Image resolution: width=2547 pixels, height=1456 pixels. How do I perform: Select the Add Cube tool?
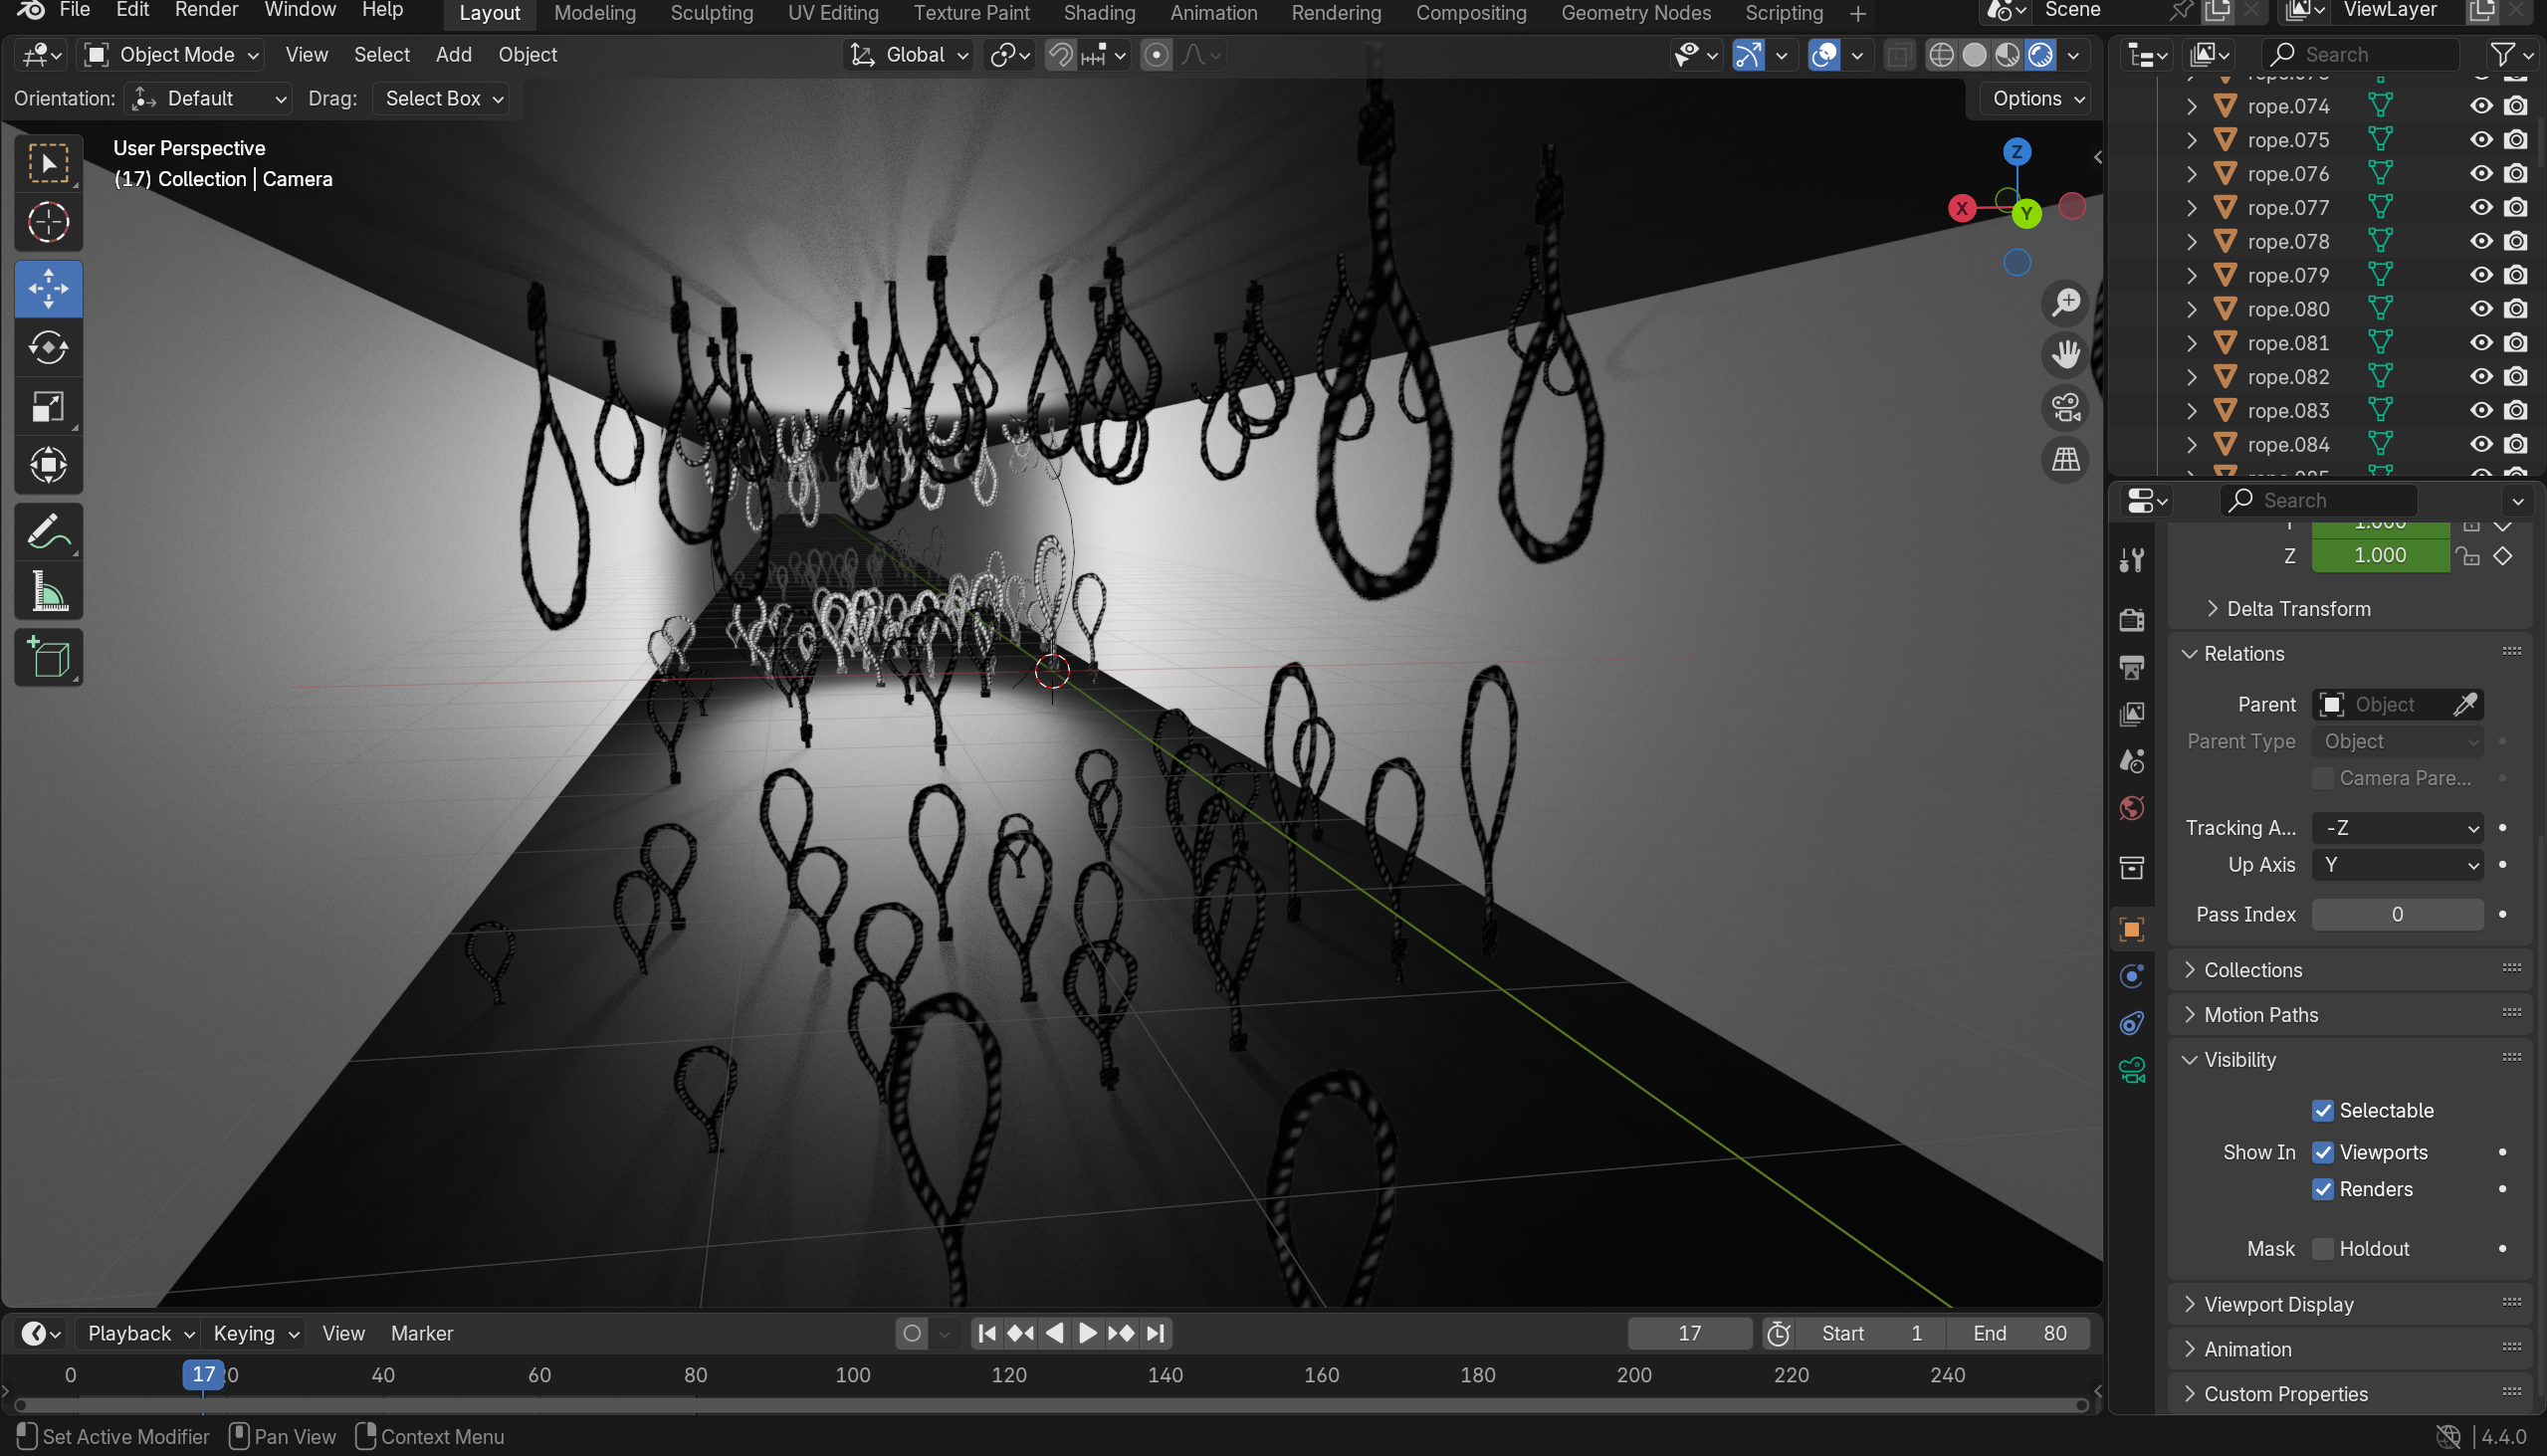click(48, 657)
